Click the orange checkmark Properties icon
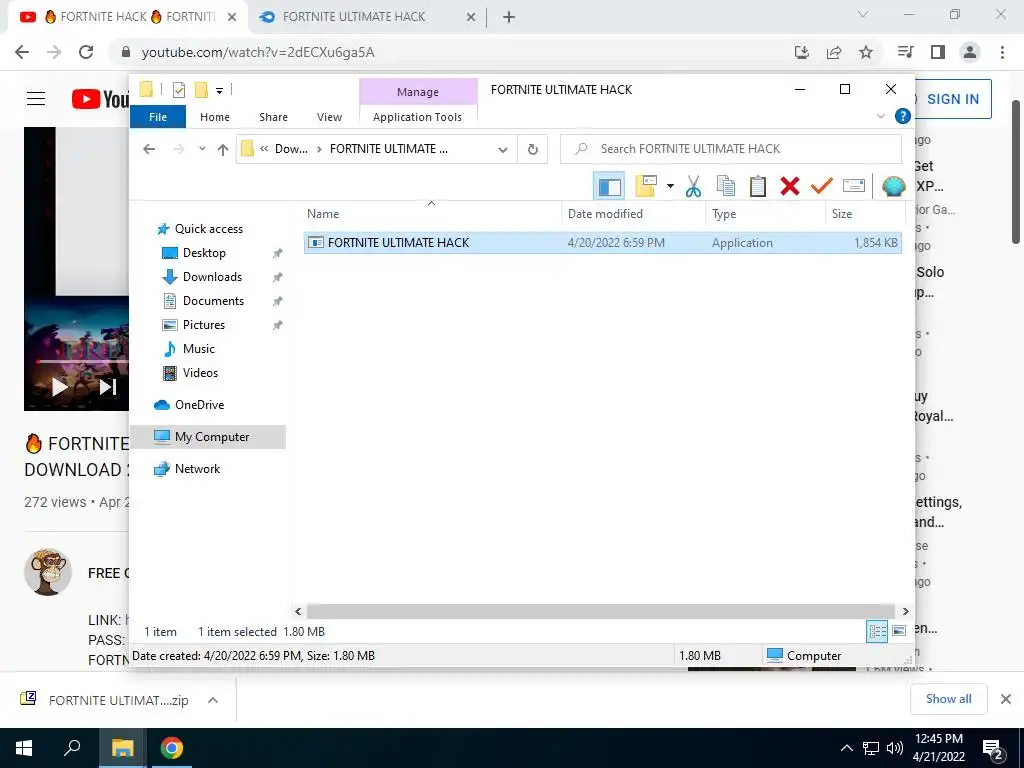1024x768 pixels. (822, 186)
